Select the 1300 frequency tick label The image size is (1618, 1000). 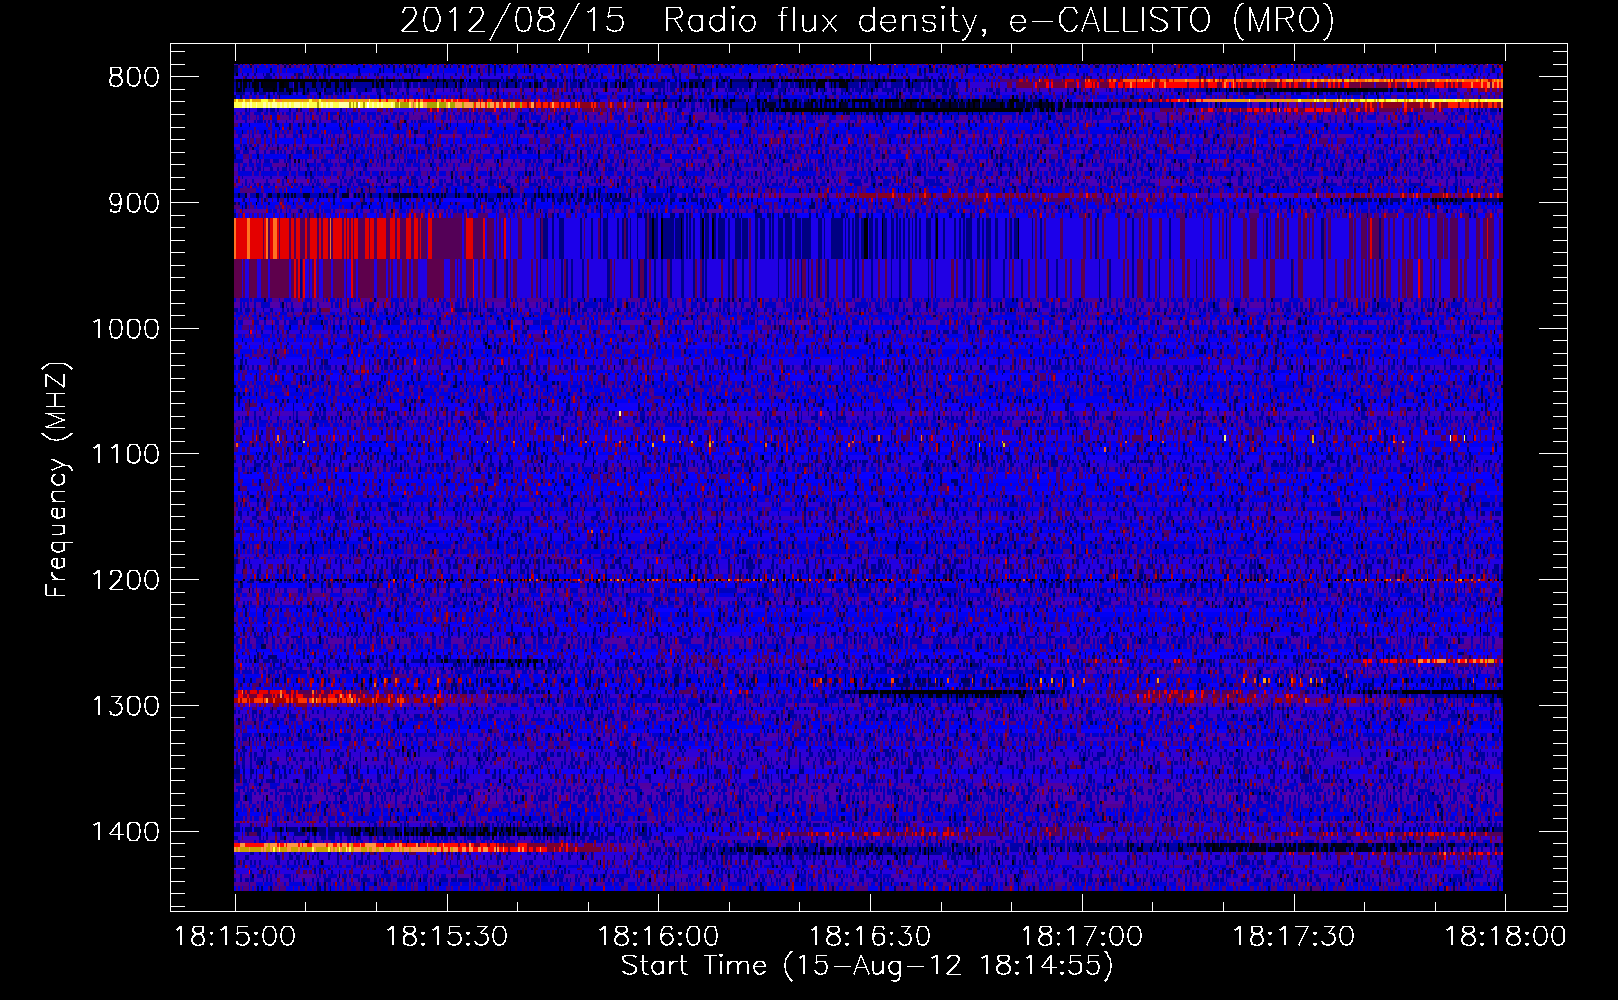click(x=125, y=706)
